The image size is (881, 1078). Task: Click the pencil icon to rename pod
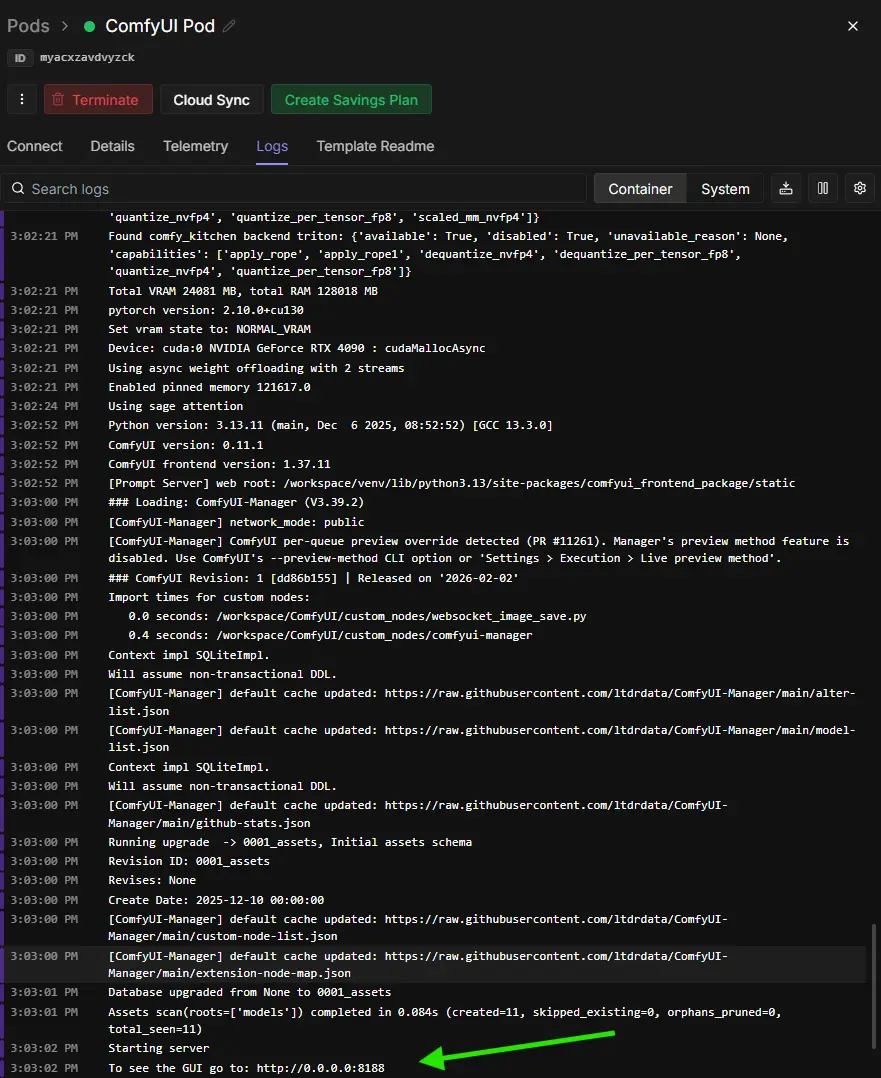(x=230, y=26)
